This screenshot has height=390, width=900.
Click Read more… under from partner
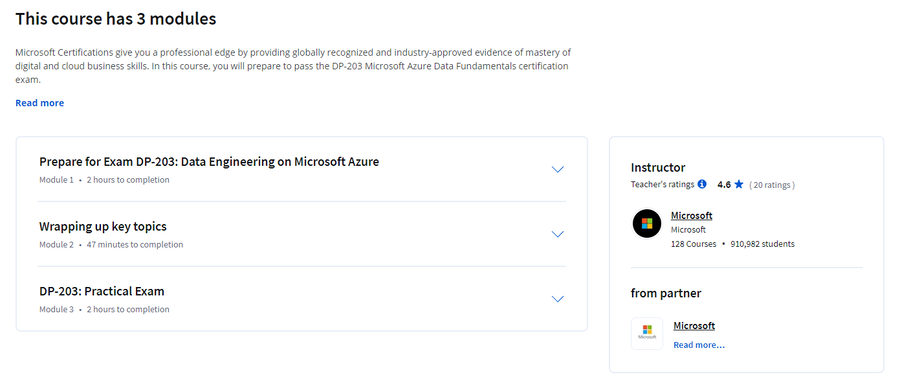(x=699, y=345)
